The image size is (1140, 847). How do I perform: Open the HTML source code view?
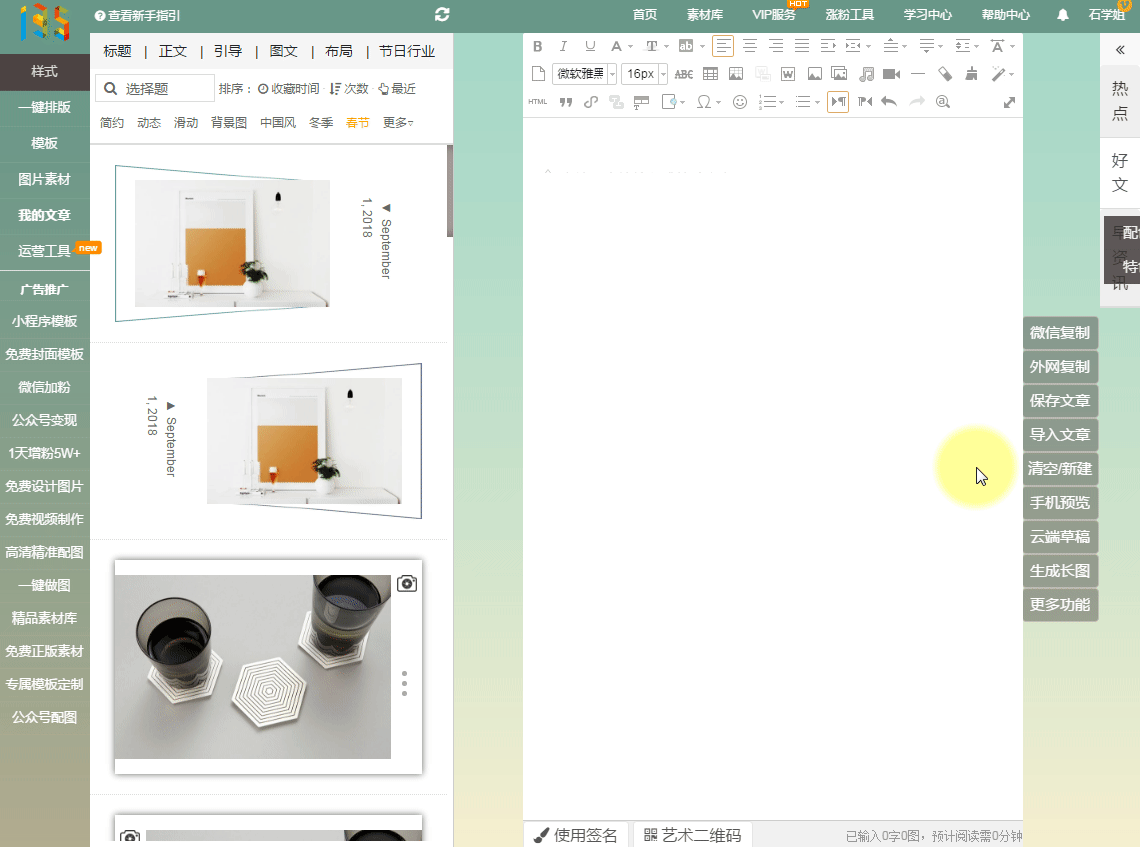538,102
